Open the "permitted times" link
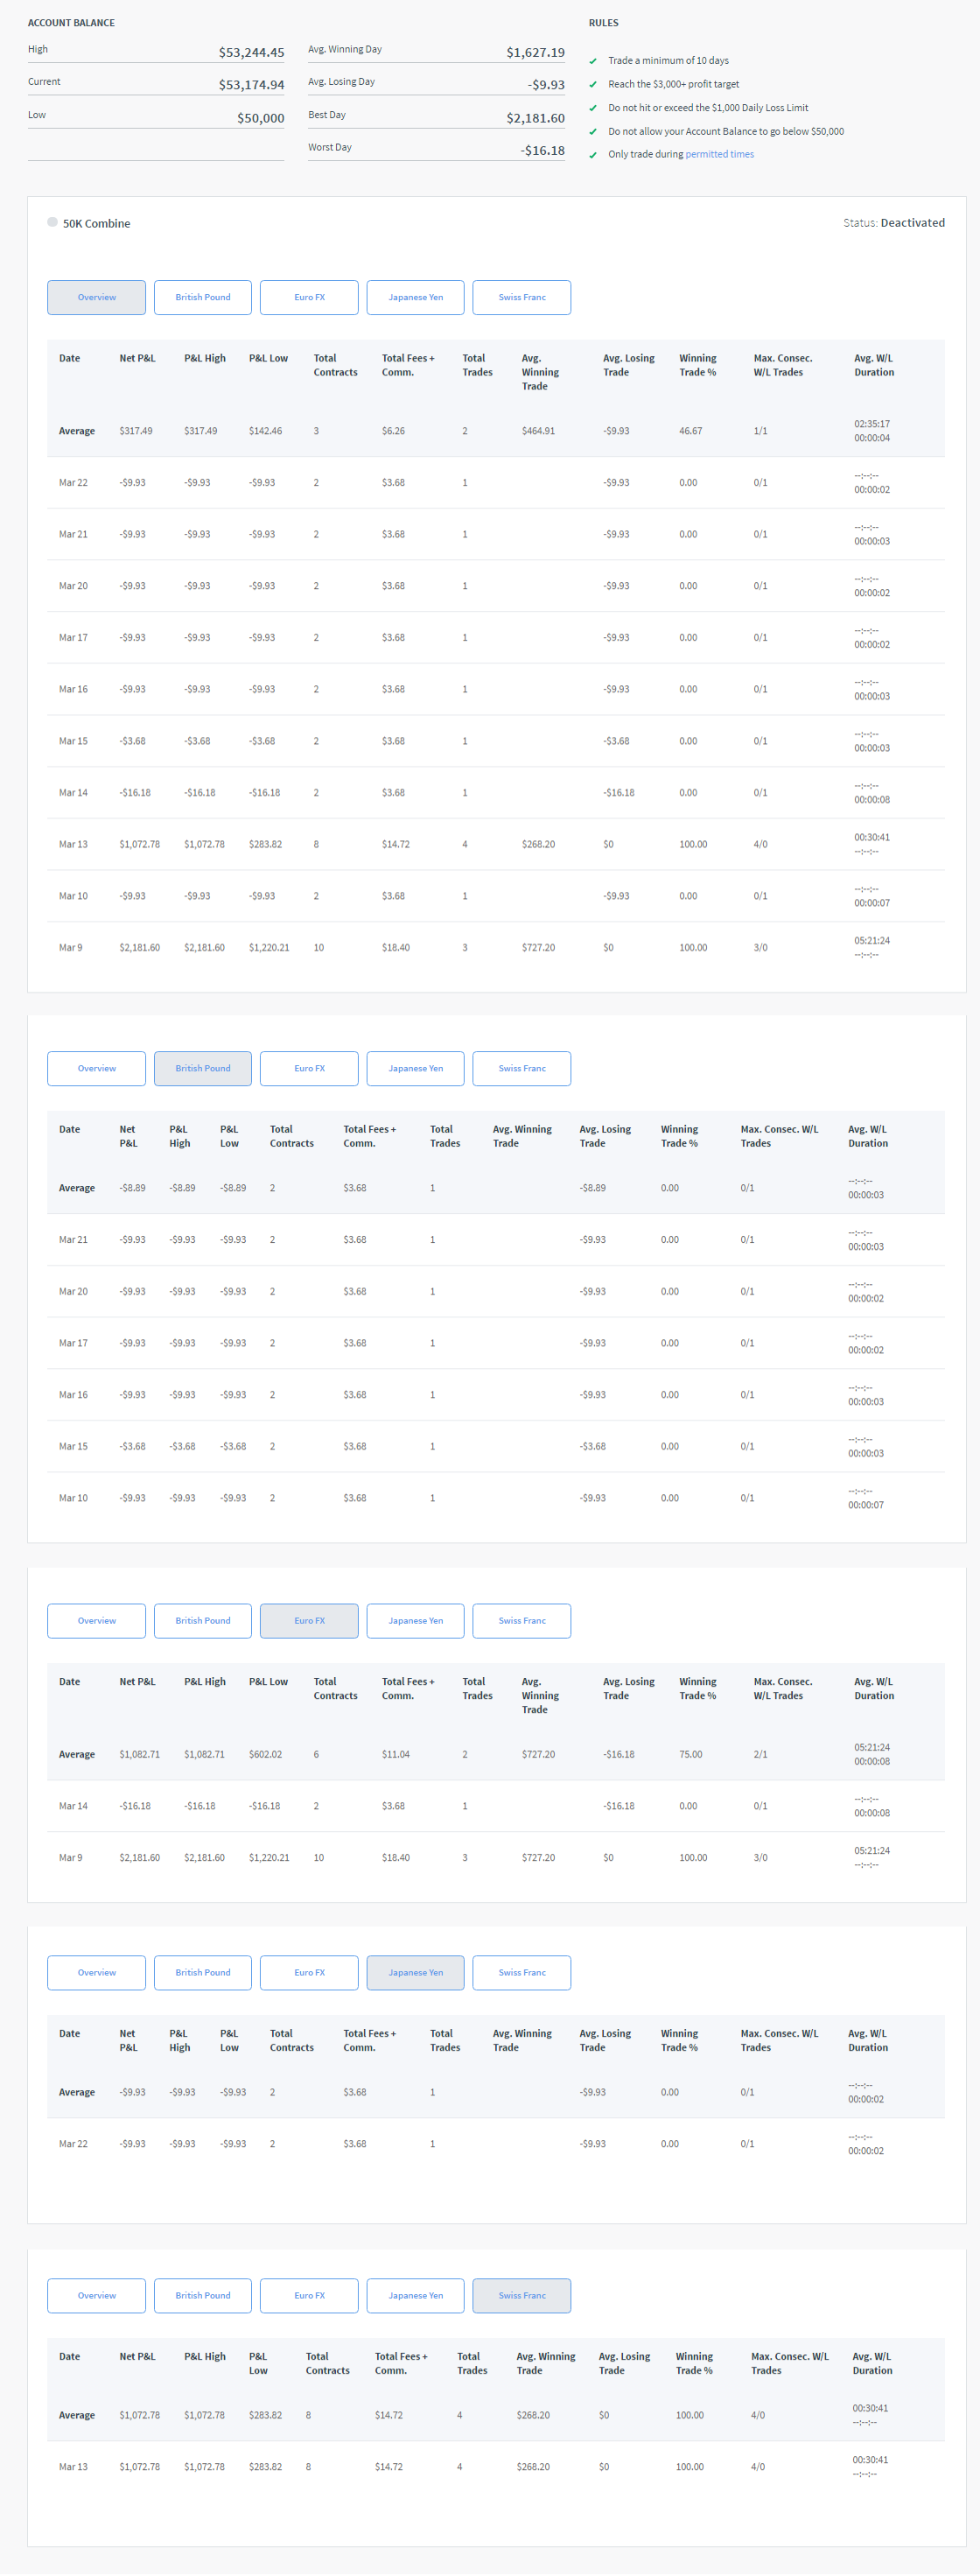This screenshot has height=2576, width=980. pyautogui.click(x=719, y=154)
